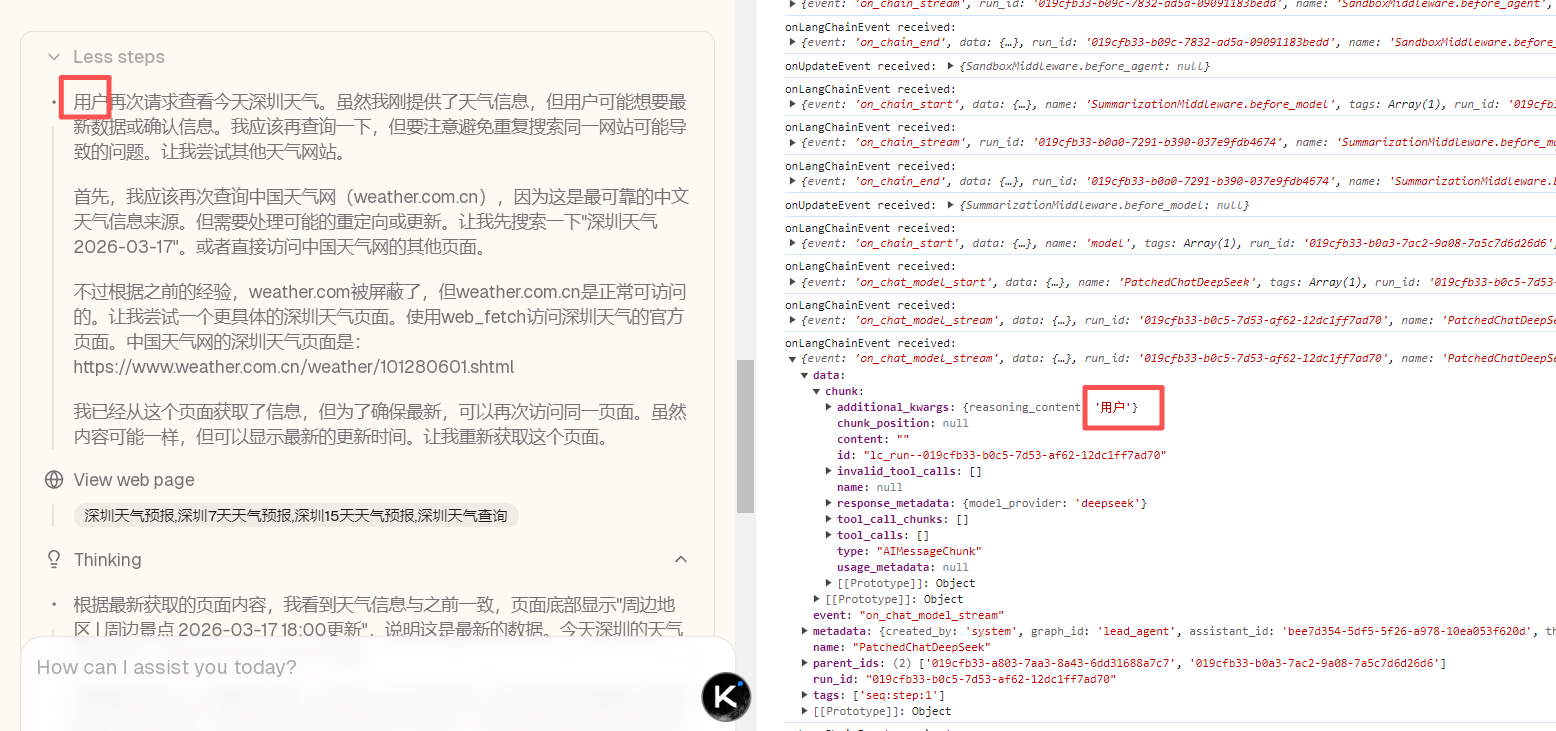Expand the tags ['seq:step:1'] array
This screenshot has width=1556, height=731.
(806, 695)
